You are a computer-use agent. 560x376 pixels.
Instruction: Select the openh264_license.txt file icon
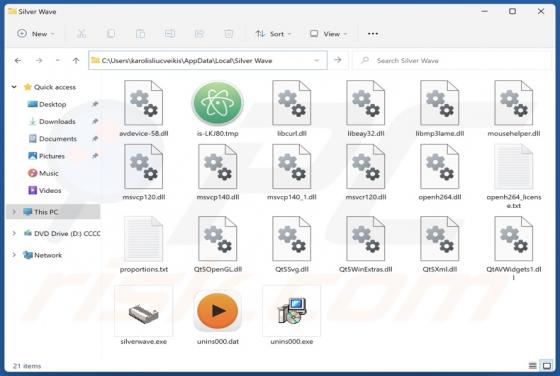tap(514, 166)
